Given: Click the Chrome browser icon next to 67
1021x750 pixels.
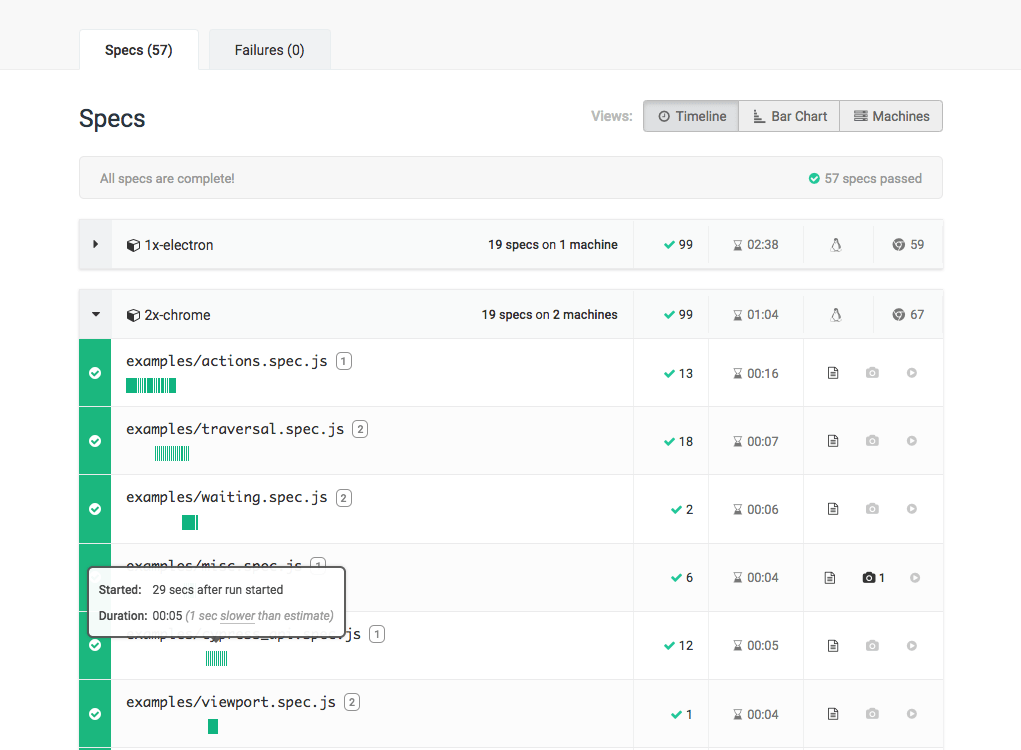Looking at the screenshot, I should coord(896,314).
